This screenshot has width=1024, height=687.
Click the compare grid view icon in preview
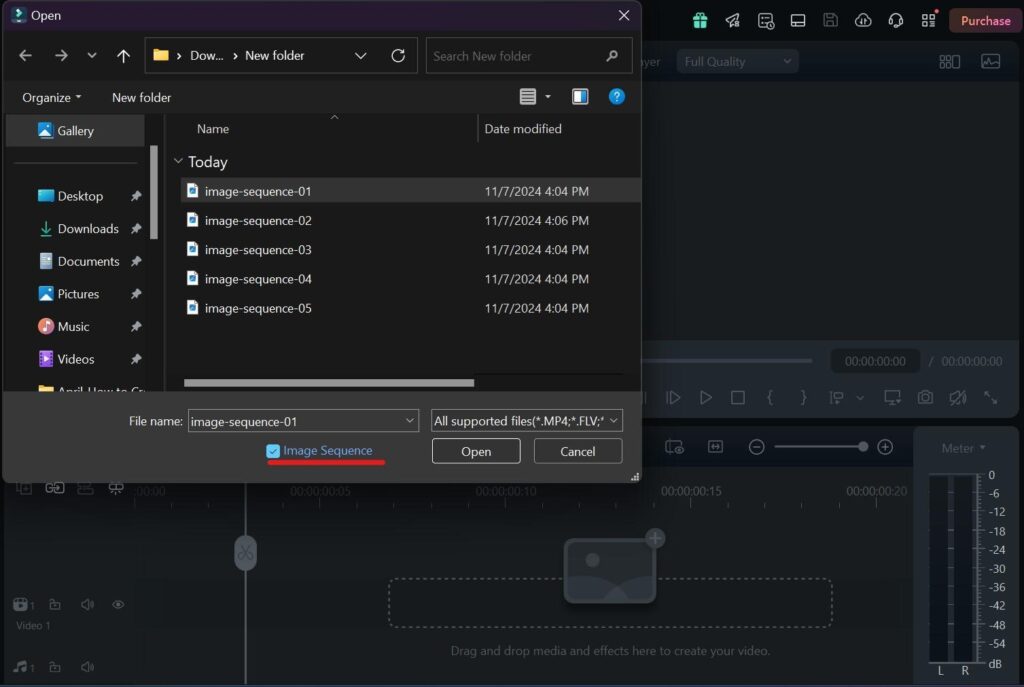pos(949,61)
